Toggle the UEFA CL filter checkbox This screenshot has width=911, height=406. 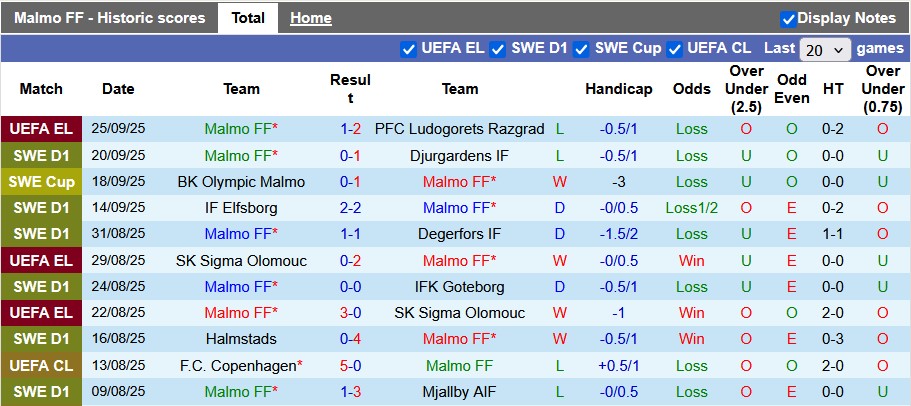coord(675,49)
